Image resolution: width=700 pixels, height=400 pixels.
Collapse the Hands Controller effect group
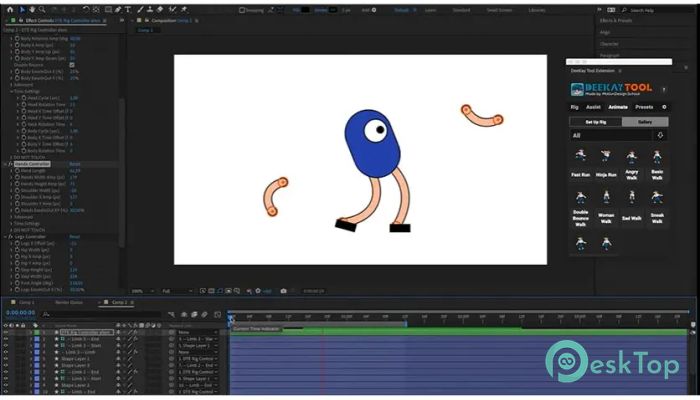click(5, 164)
